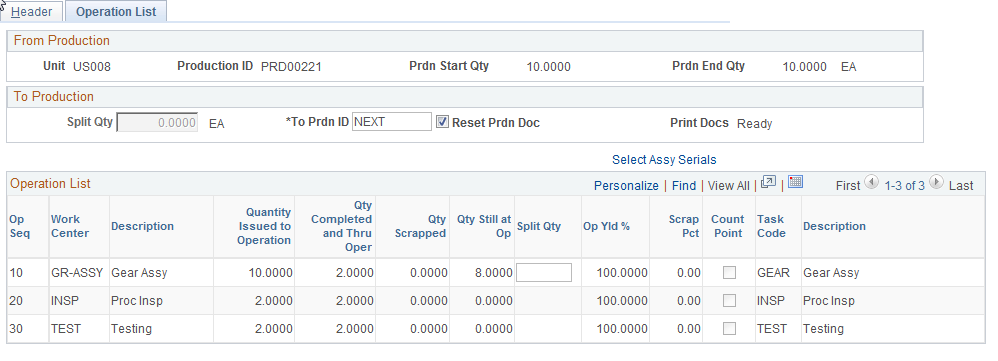Select the Operation List tab
This screenshot has width=998, height=361.
click(116, 11)
